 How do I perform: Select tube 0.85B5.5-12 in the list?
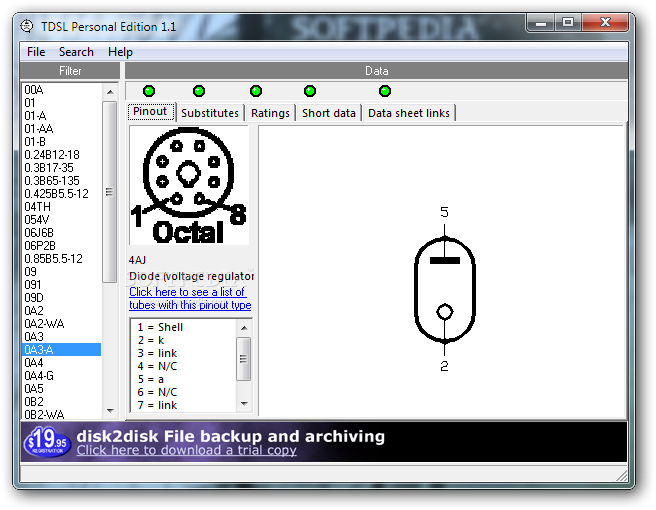[x=62, y=259]
